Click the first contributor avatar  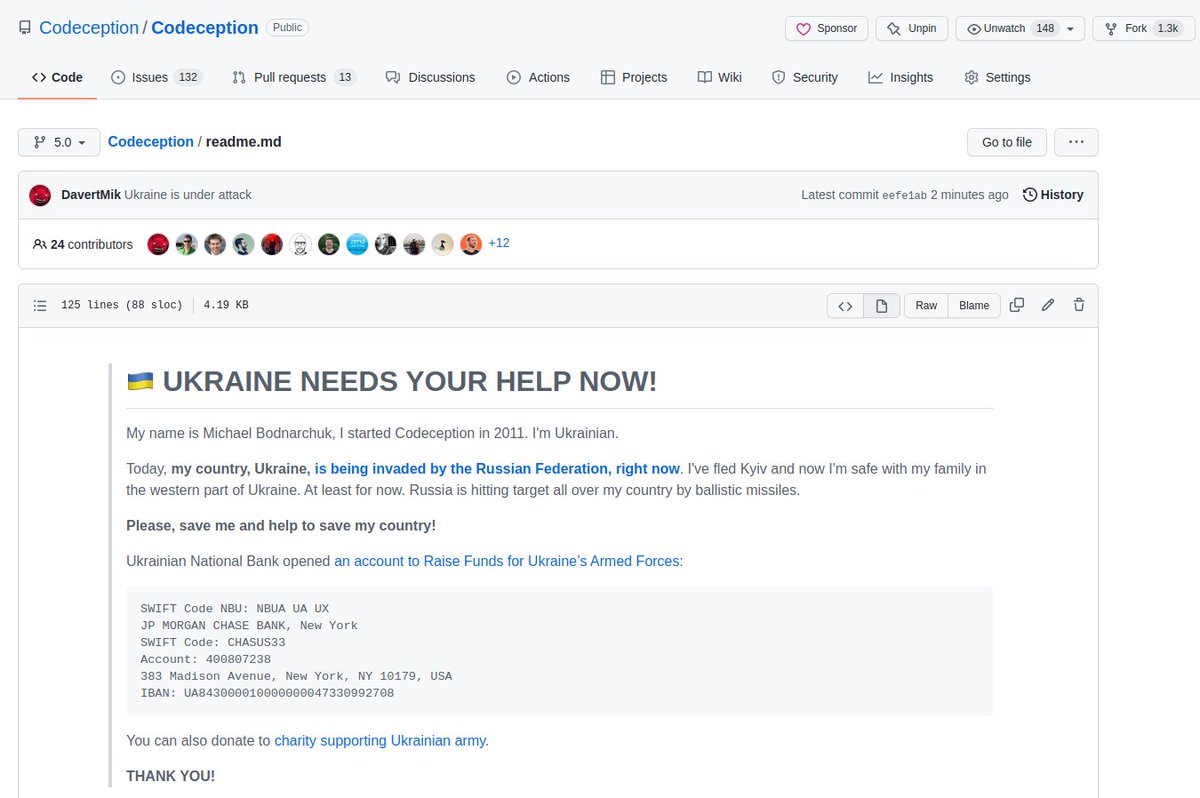pos(158,244)
